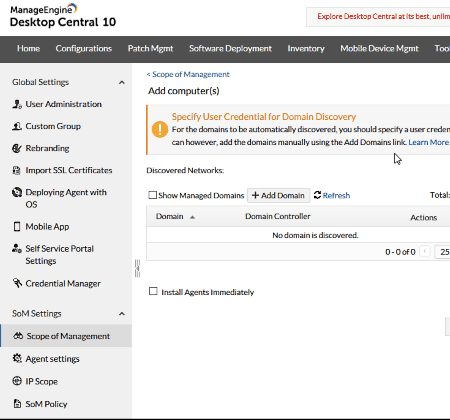Click the Self Service Portal Settings icon

coord(17,248)
